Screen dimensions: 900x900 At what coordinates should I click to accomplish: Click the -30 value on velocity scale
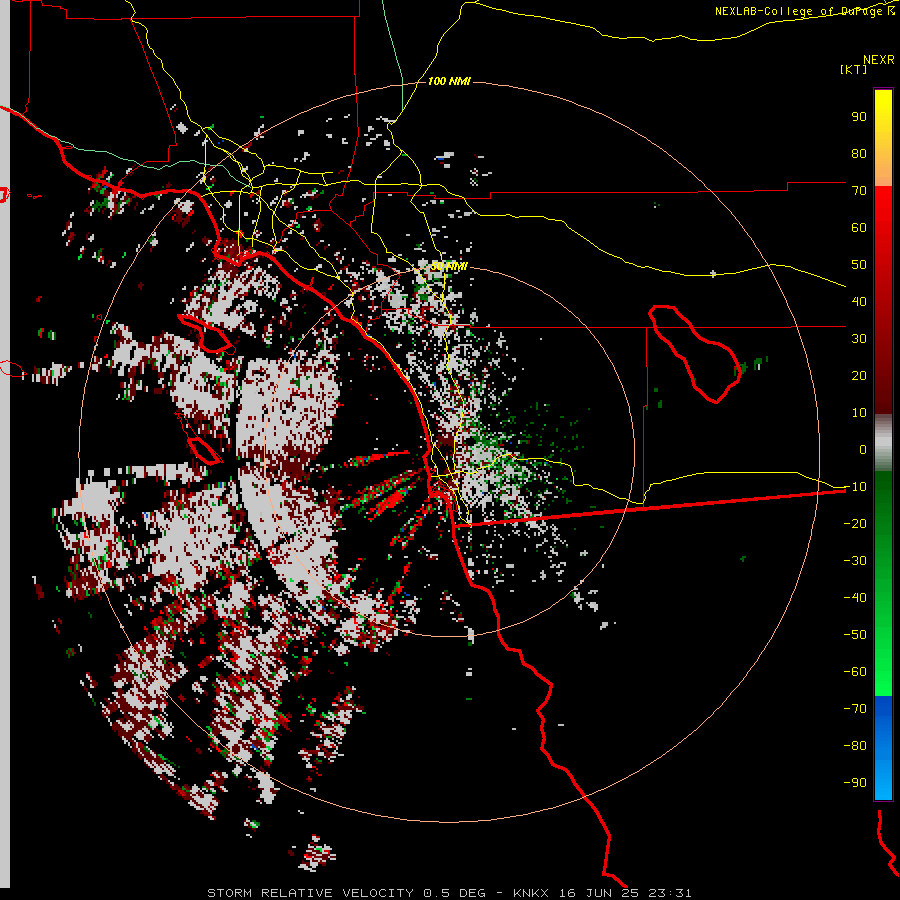pyautogui.click(x=855, y=561)
